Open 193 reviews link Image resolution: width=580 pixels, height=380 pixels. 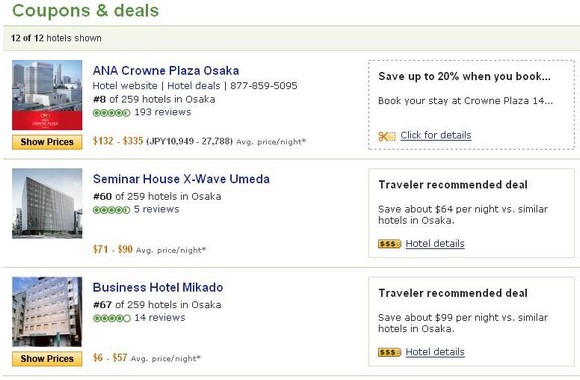pyautogui.click(x=163, y=112)
